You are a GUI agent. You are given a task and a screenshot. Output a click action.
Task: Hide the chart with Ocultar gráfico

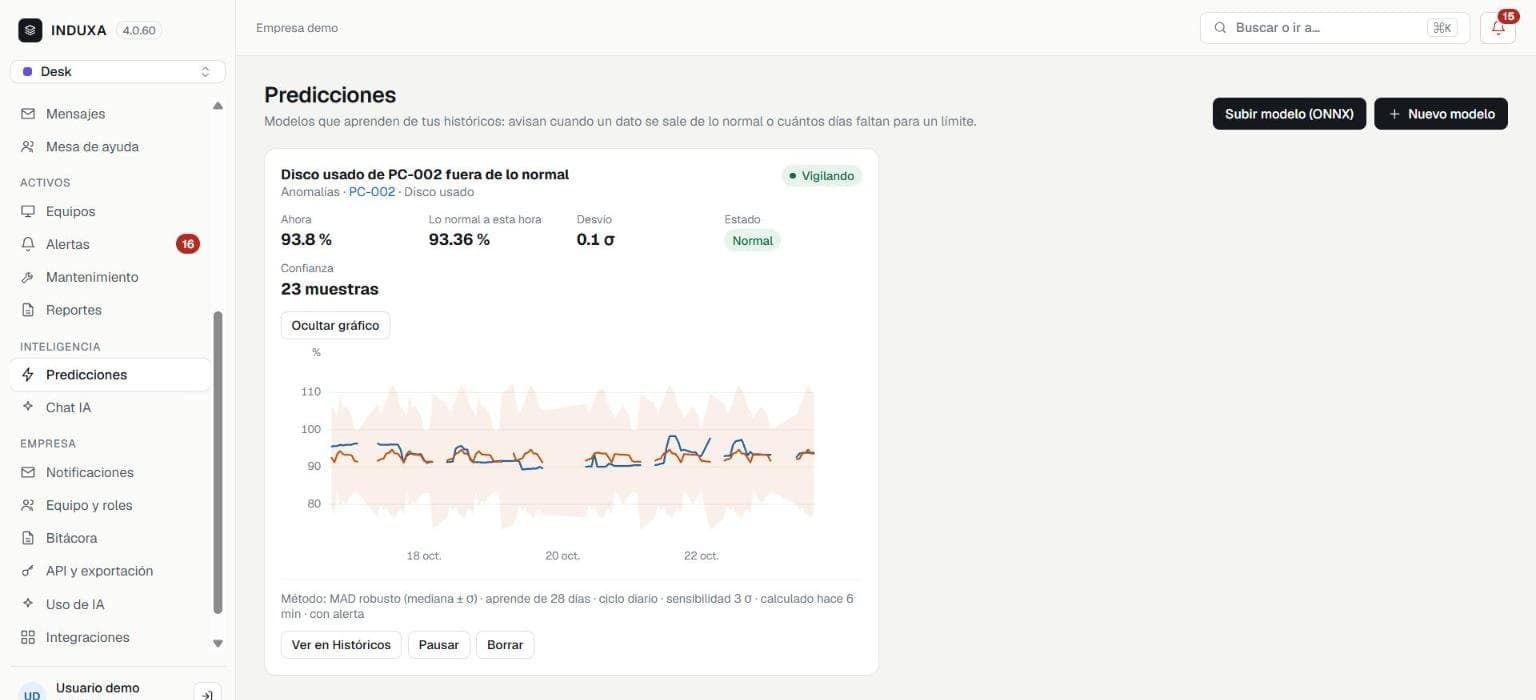click(x=336, y=326)
